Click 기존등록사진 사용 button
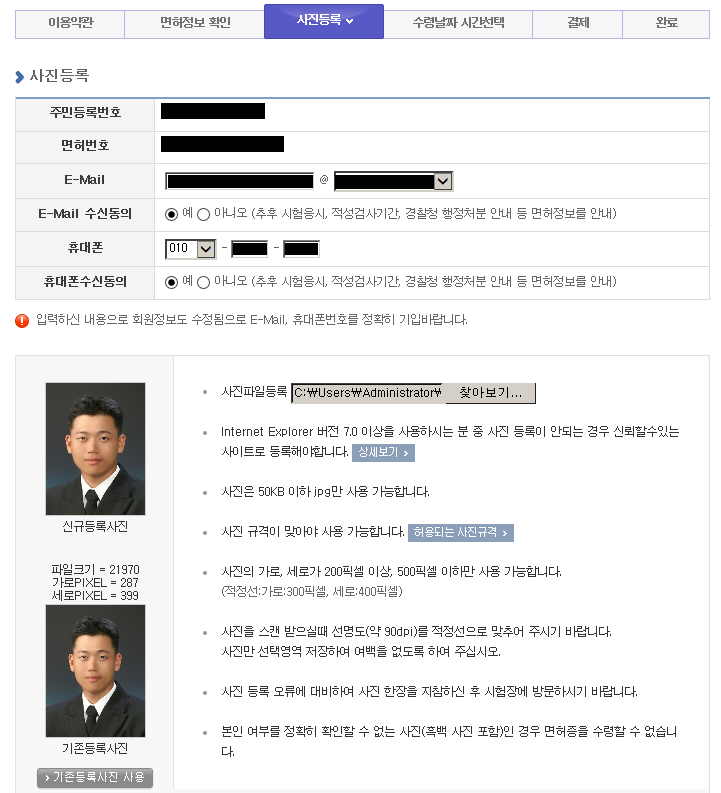 (x=95, y=777)
